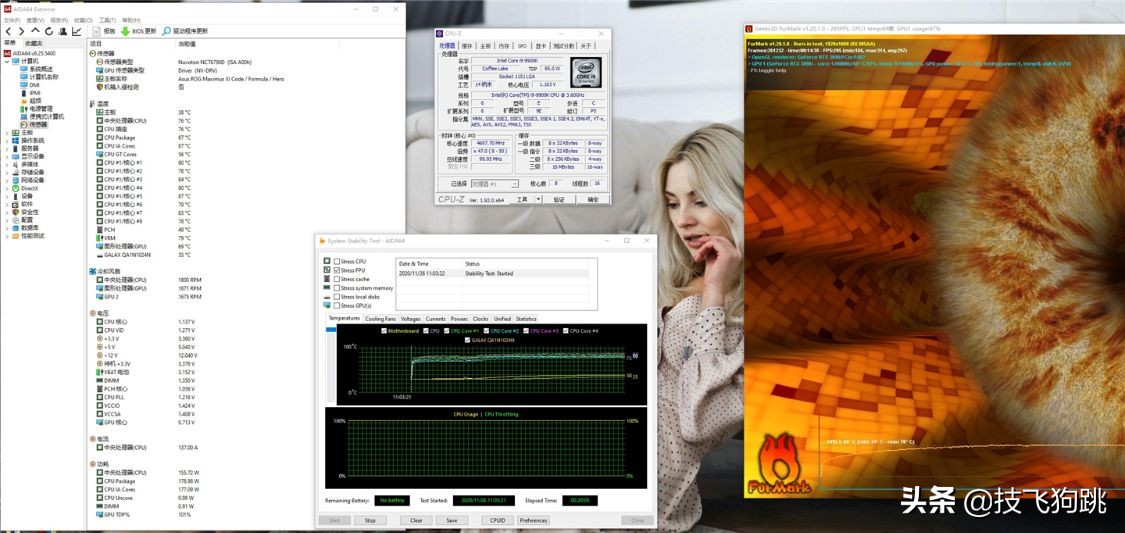This screenshot has height=533, width=1125.
Task: Switch to 收藏夹 favorites tab
Action: click(x=34, y=44)
